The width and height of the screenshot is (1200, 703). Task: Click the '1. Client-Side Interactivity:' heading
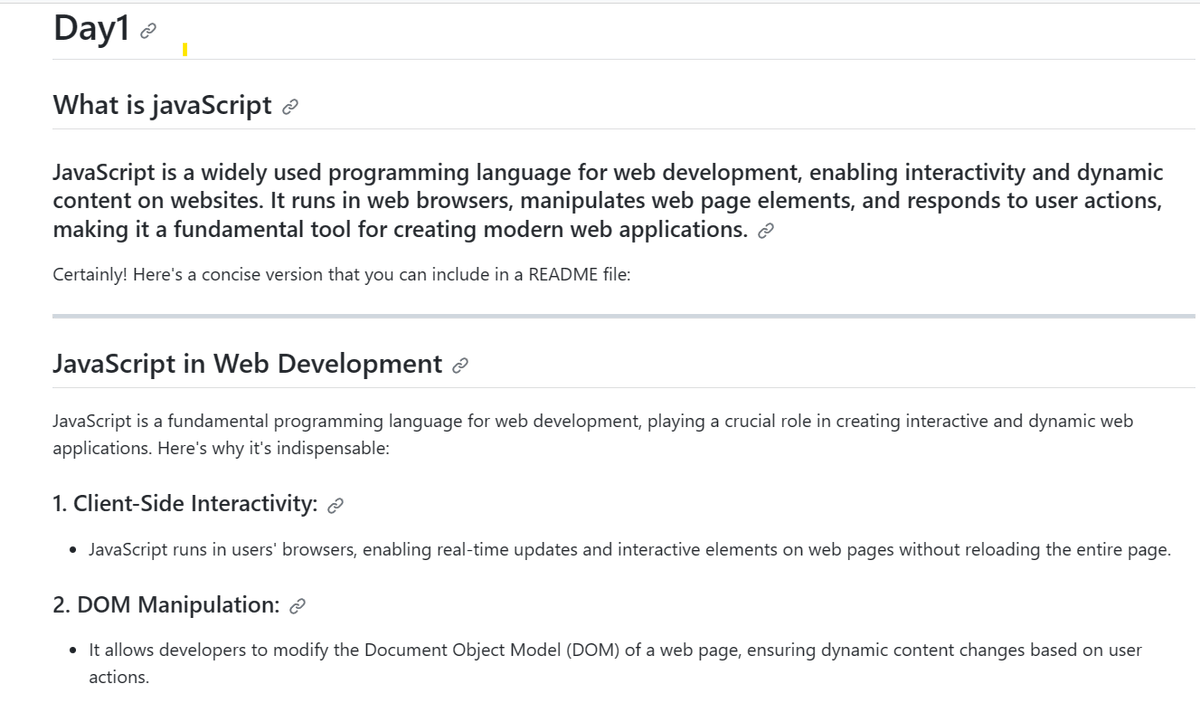tap(185, 504)
